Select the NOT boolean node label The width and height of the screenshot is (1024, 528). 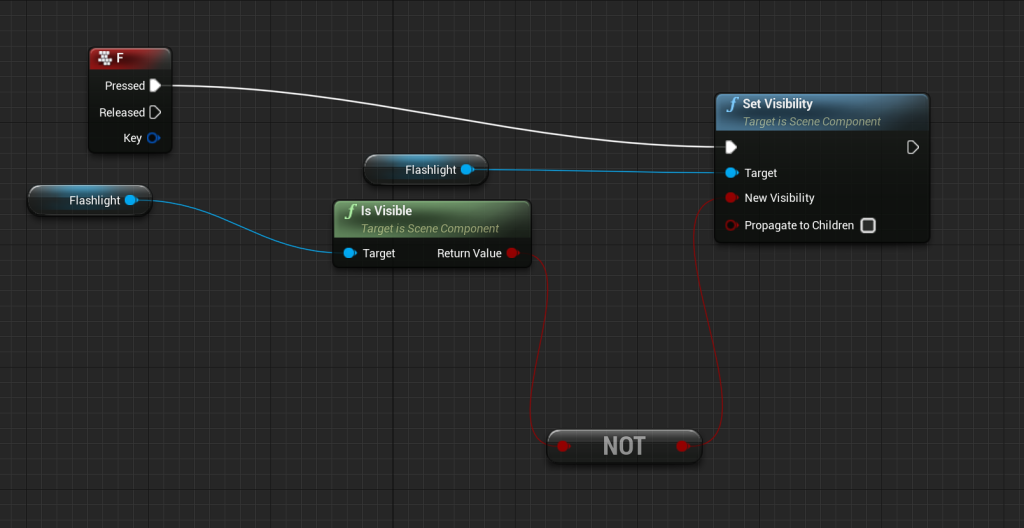[x=624, y=446]
